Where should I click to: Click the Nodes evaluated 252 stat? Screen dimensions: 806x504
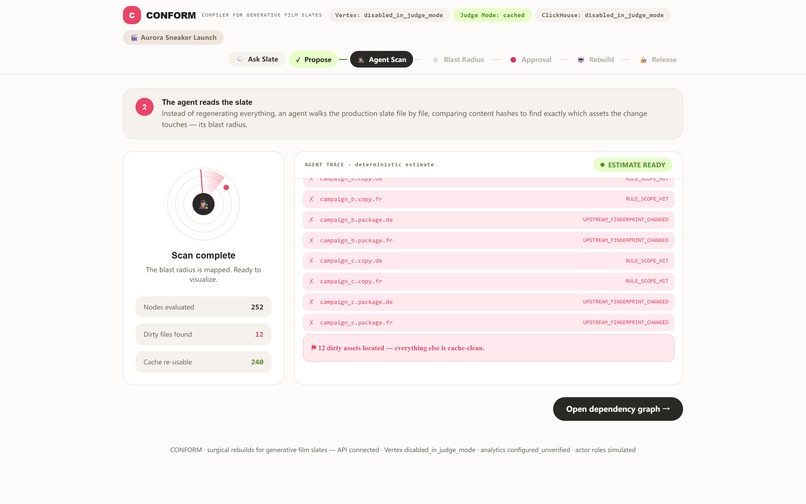click(x=204, y=307)
